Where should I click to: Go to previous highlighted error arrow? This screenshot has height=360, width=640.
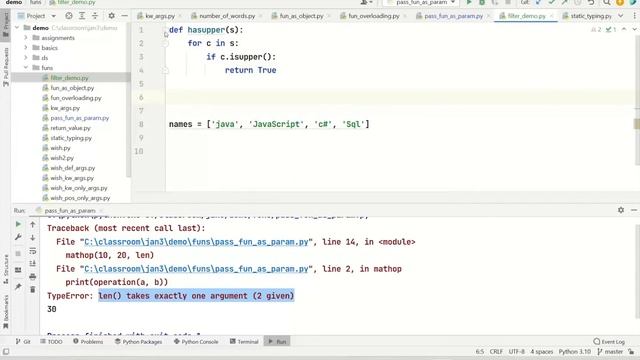click(624, 29)
